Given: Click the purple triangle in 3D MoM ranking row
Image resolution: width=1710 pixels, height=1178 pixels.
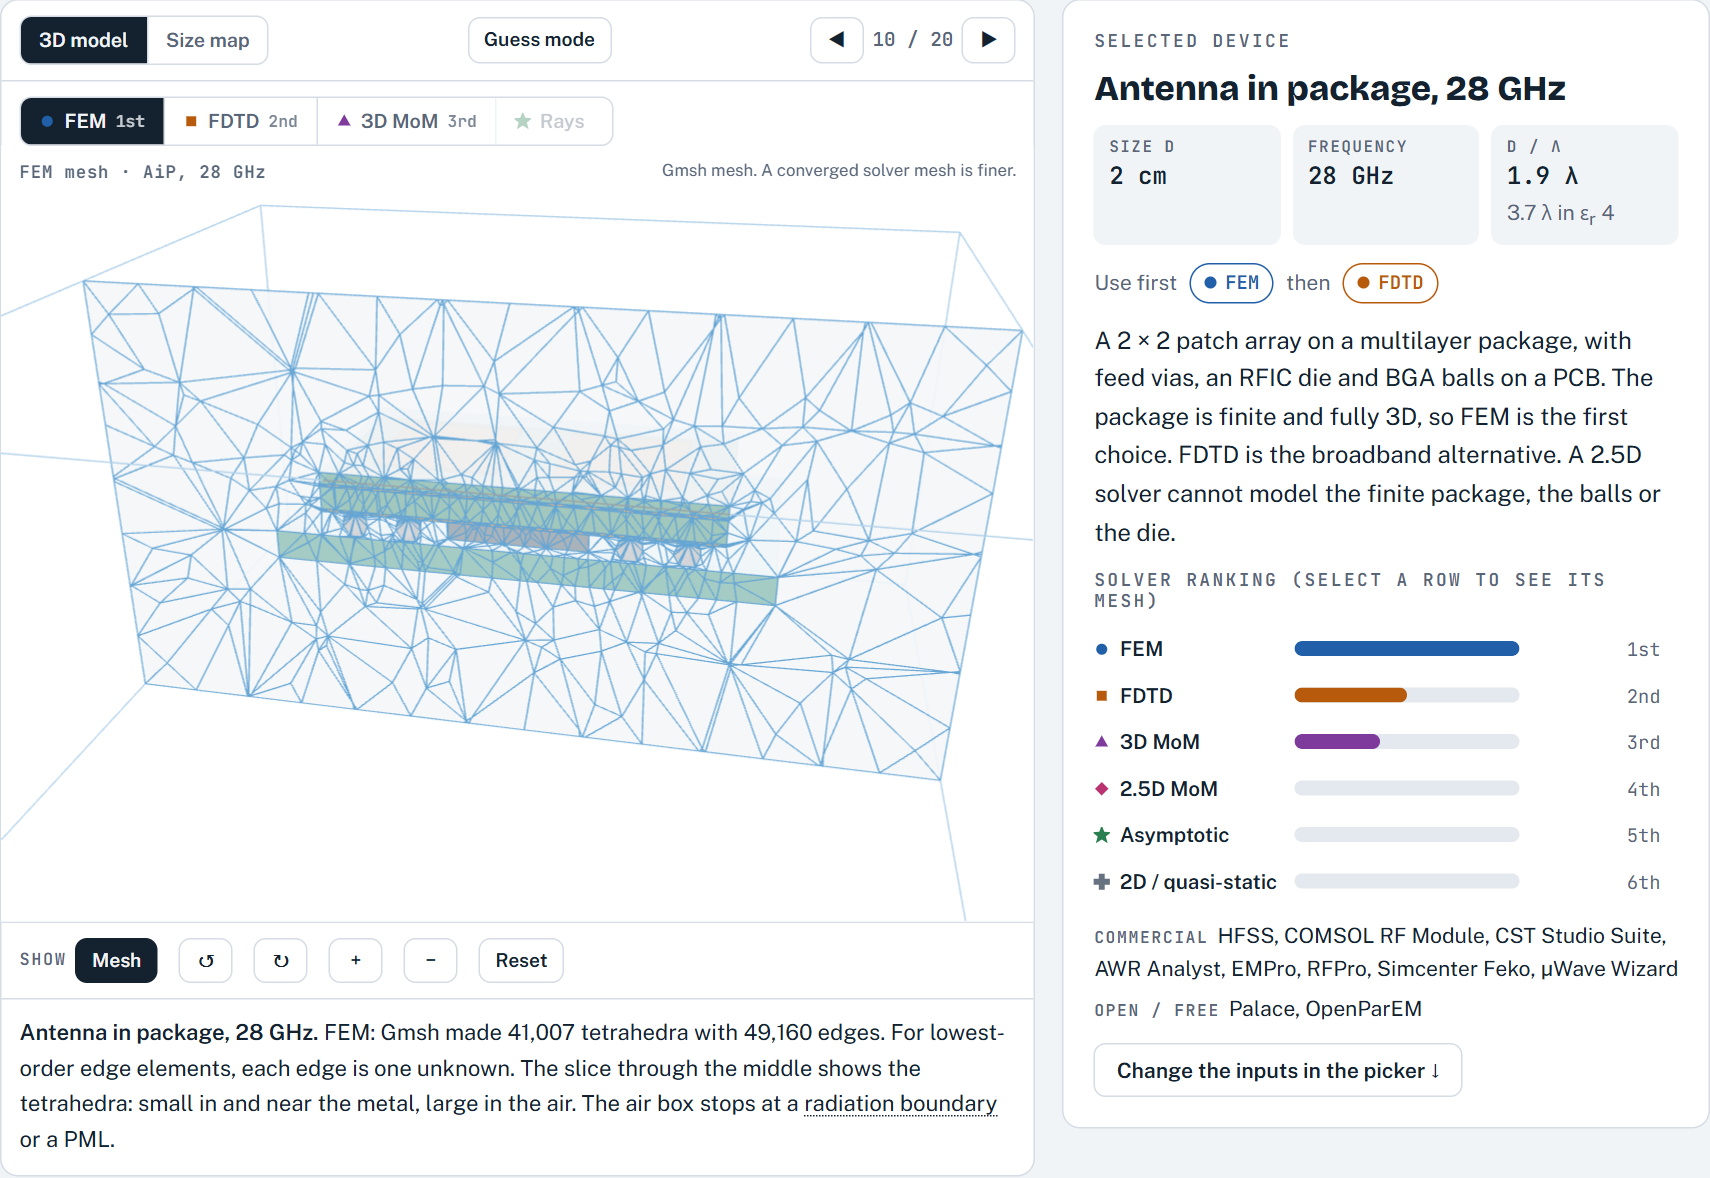Looking at the screenshot, I should coord(1102,742).
